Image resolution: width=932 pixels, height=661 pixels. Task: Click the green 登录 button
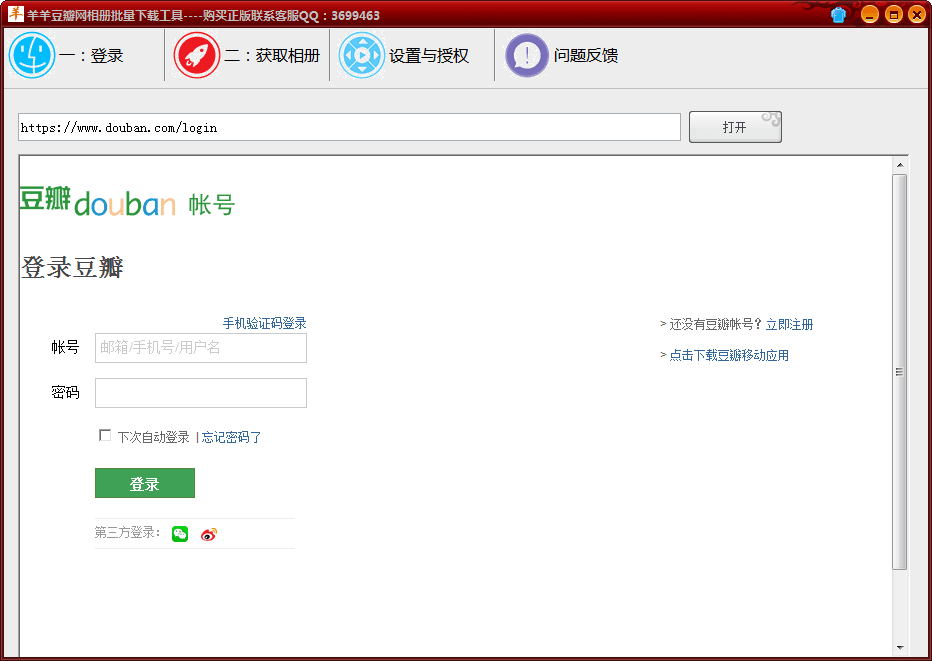[144, 483]
